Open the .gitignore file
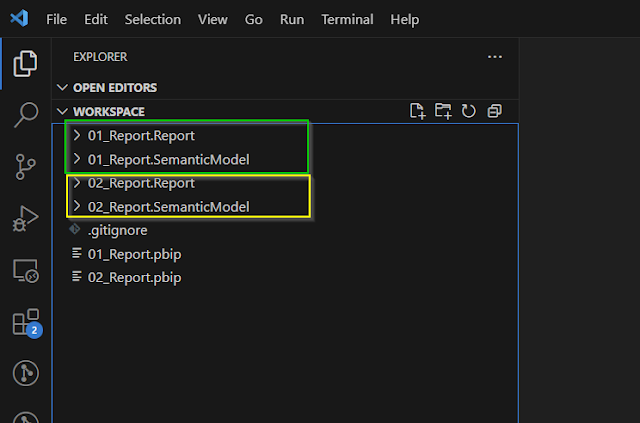 (118, 230)
